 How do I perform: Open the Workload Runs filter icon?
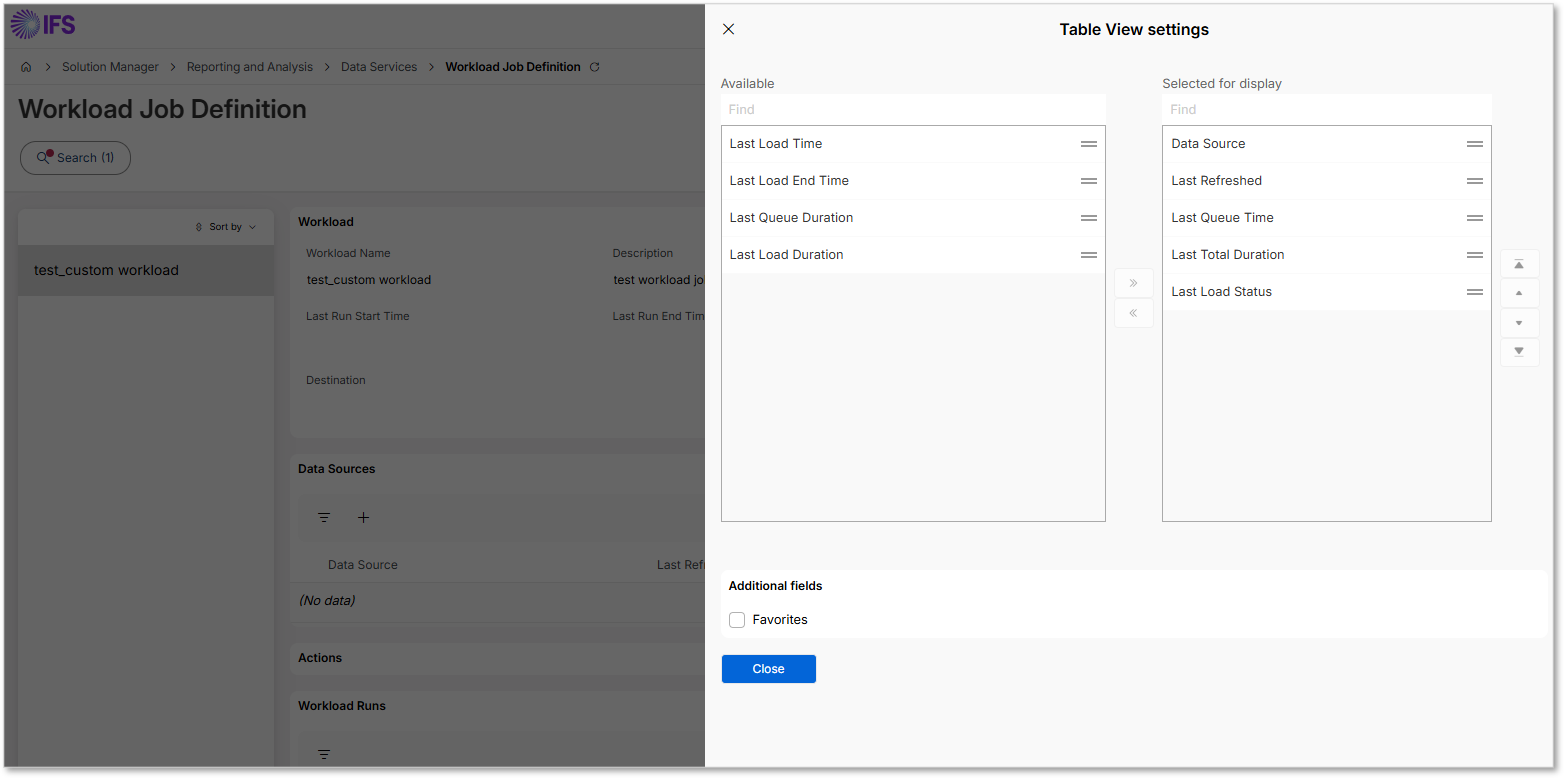pos(324,754)
